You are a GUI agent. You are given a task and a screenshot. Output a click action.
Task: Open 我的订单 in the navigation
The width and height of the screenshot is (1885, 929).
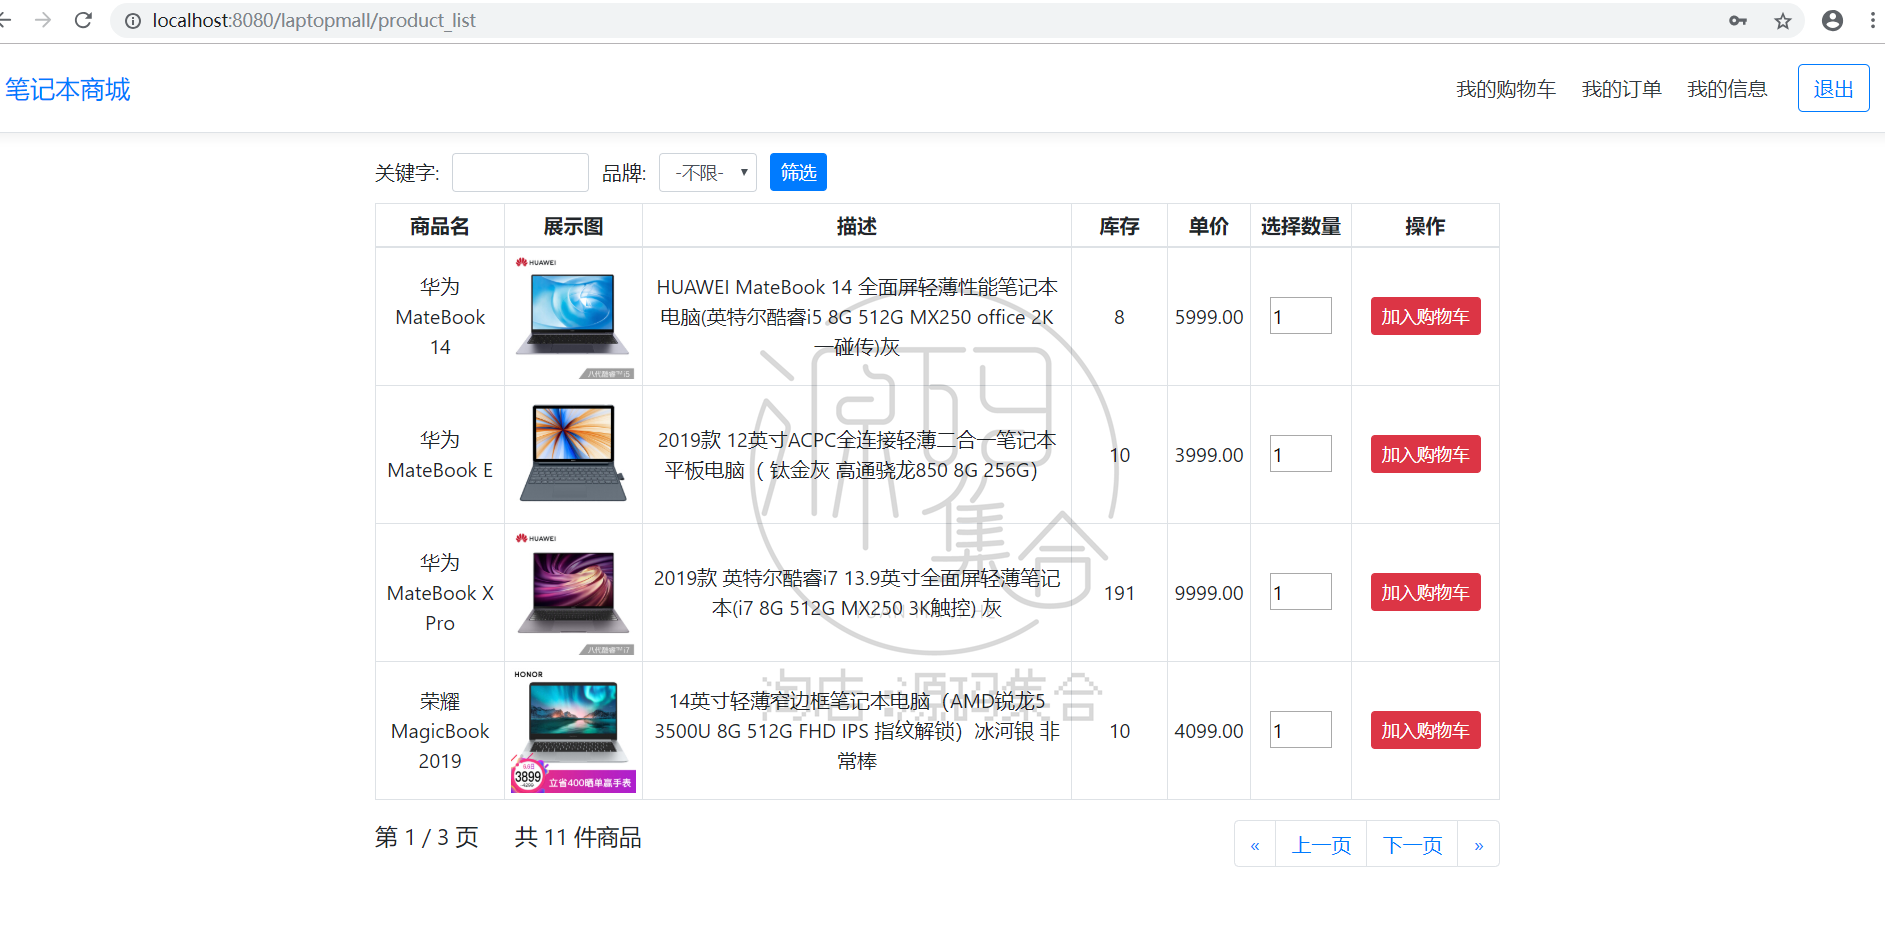point(1621,89)
